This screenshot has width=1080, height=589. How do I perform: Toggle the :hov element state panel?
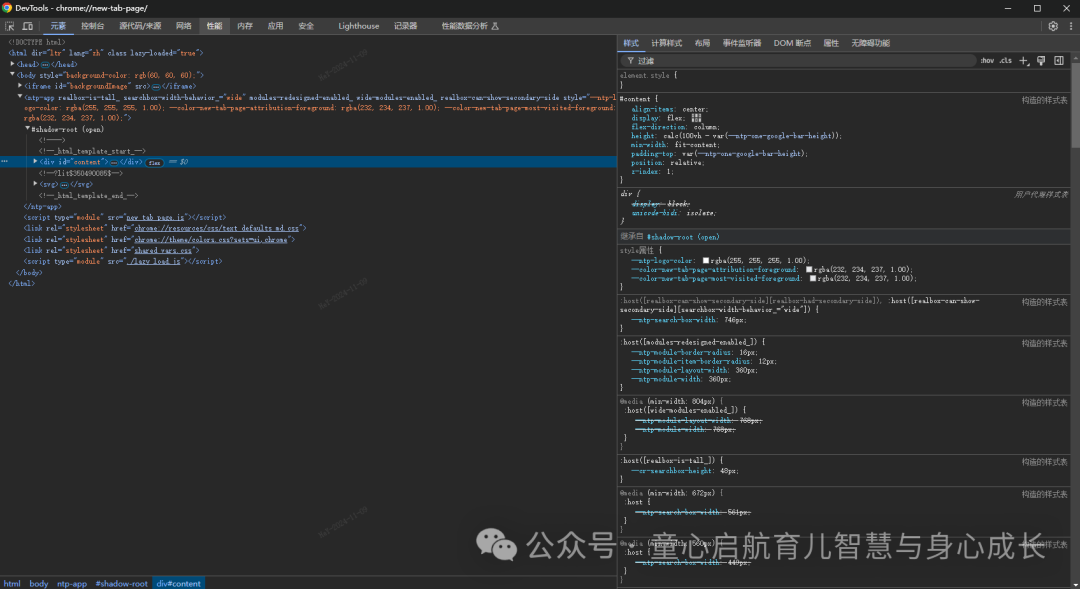click(x=987, y=61)
